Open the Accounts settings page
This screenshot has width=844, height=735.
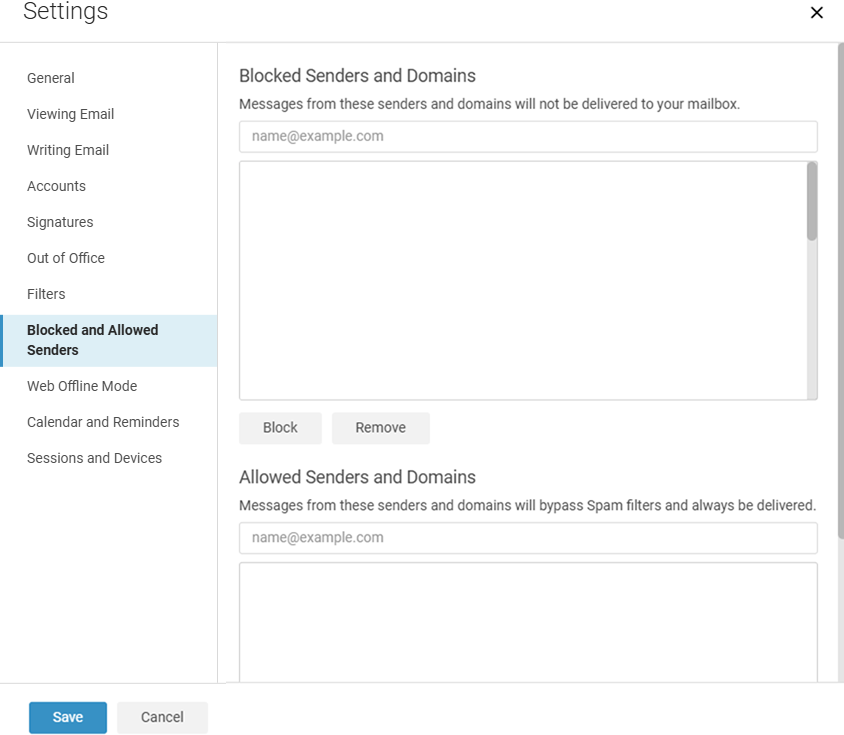57,186
